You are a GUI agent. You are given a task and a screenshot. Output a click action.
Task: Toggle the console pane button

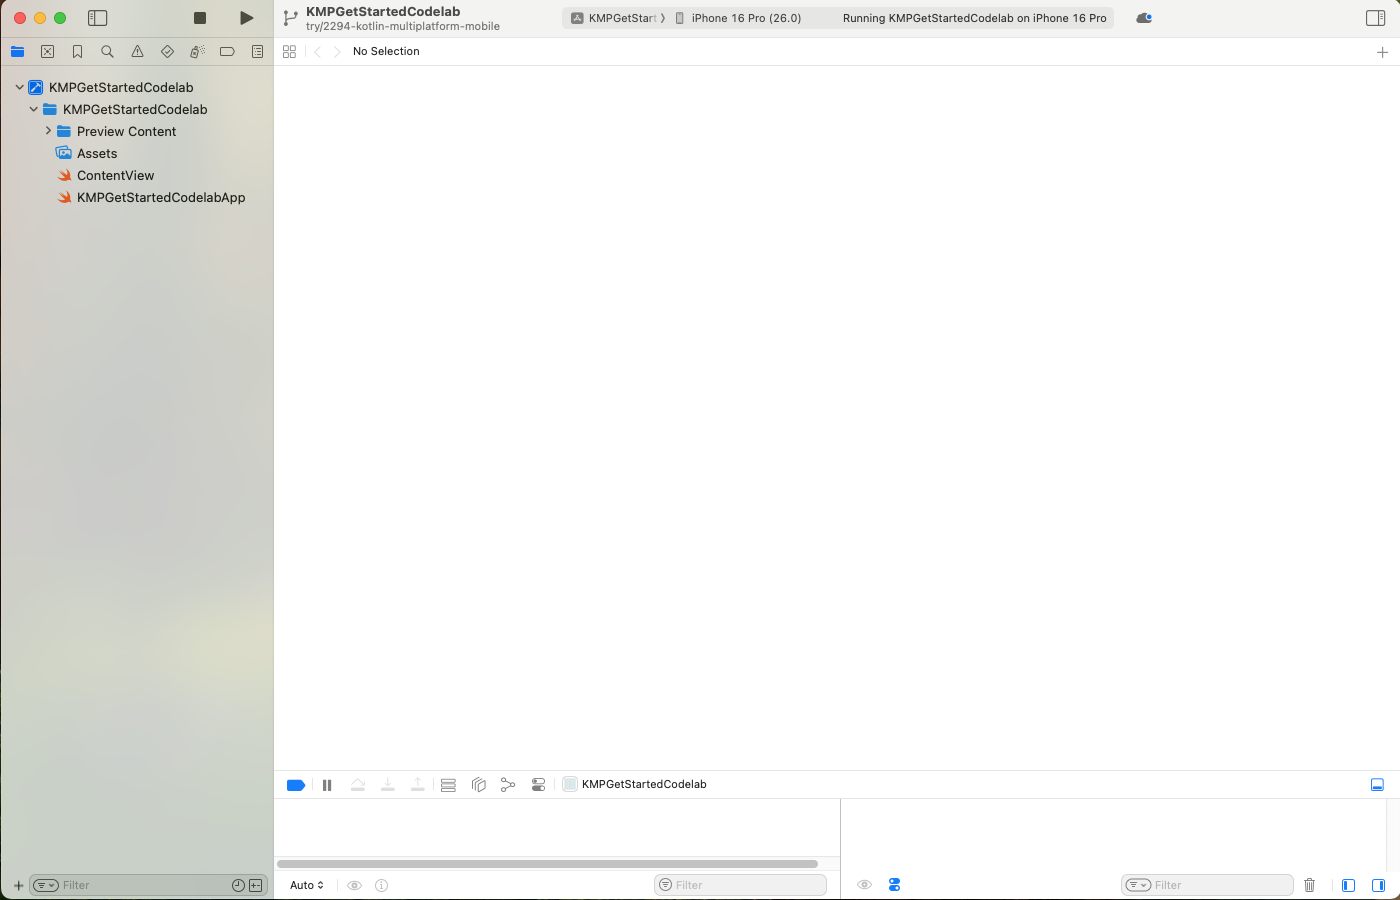pos(1378,885)
